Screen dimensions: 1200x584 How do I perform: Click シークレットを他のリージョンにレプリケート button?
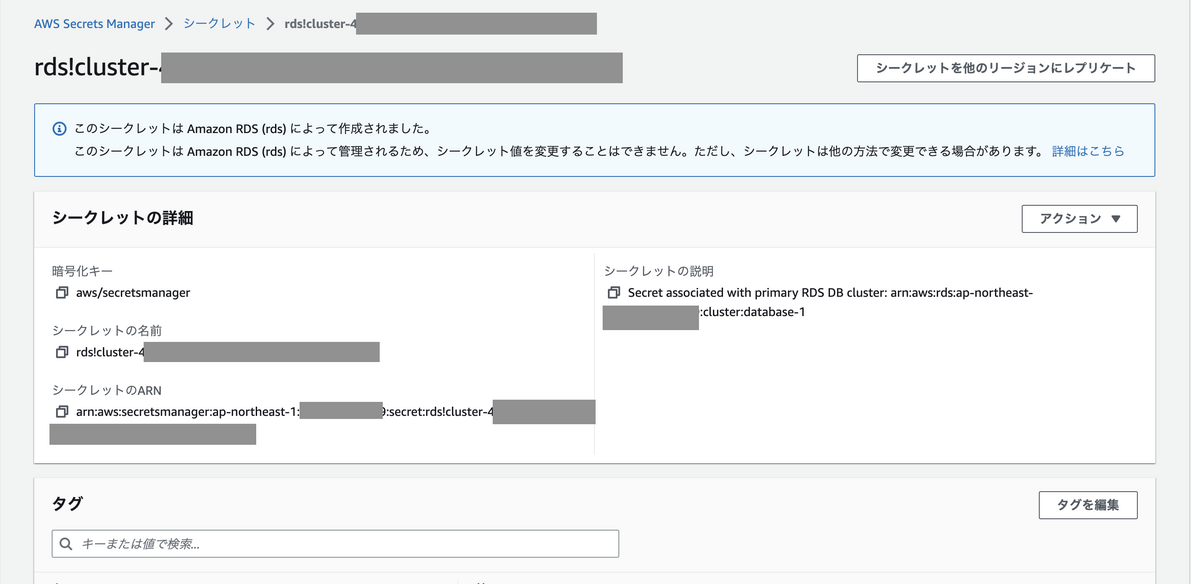click(x=1005, y=68)
